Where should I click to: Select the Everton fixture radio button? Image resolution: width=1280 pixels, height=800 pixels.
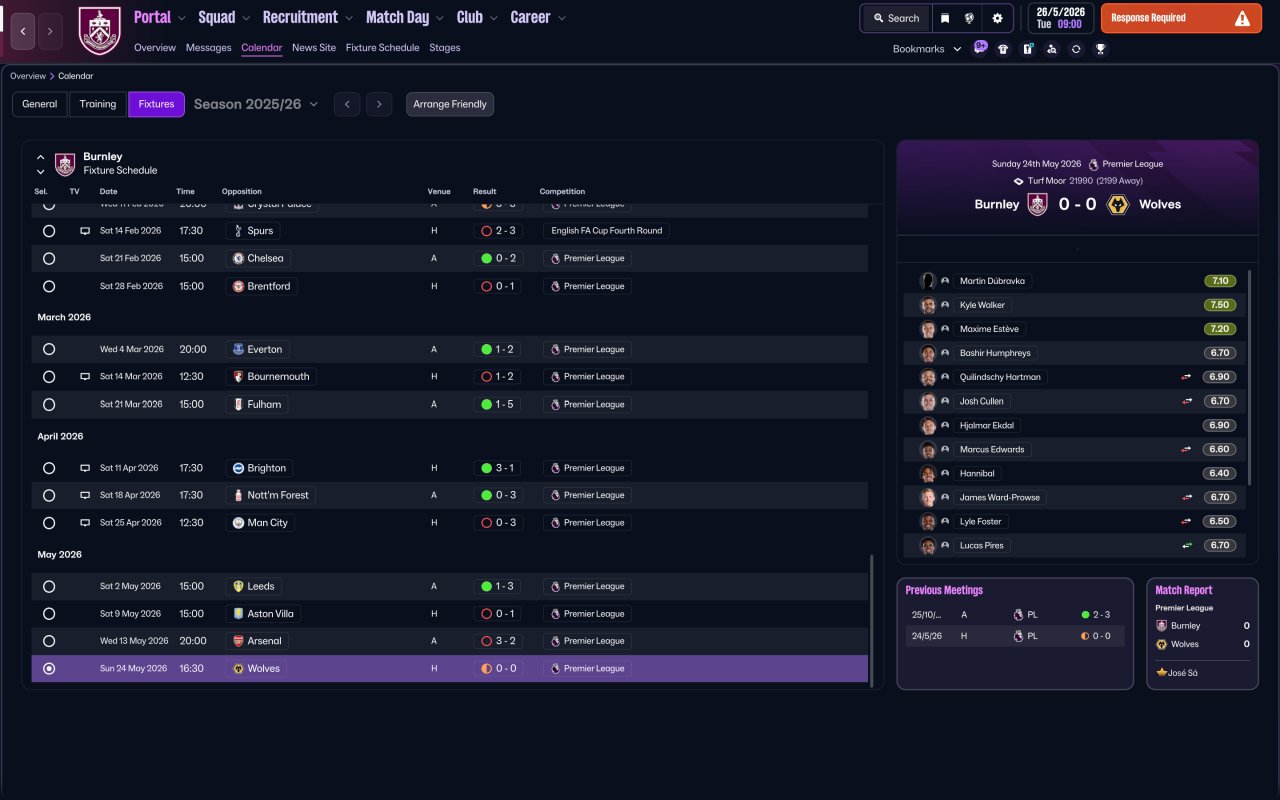point(49,349)
